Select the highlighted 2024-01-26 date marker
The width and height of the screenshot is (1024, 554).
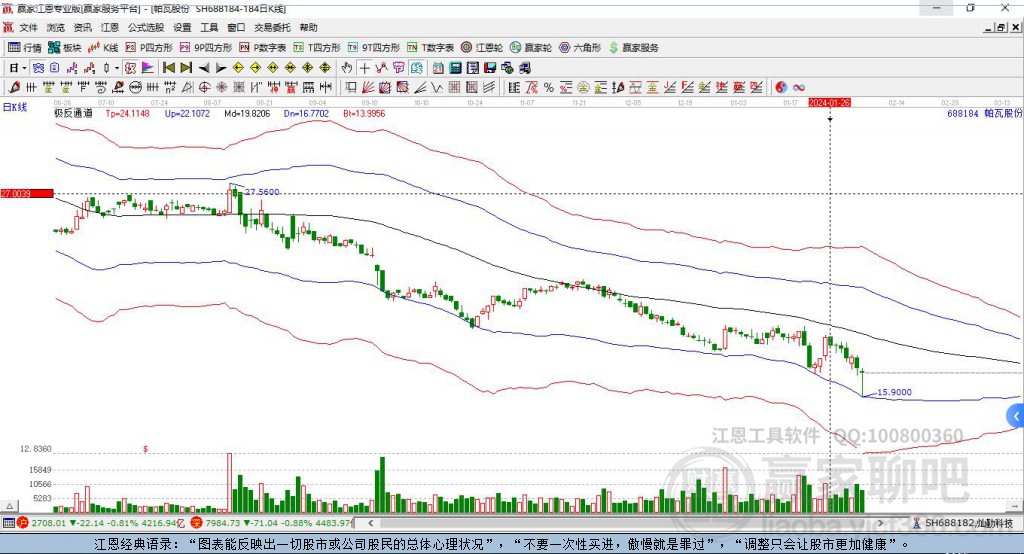point(829,103)
